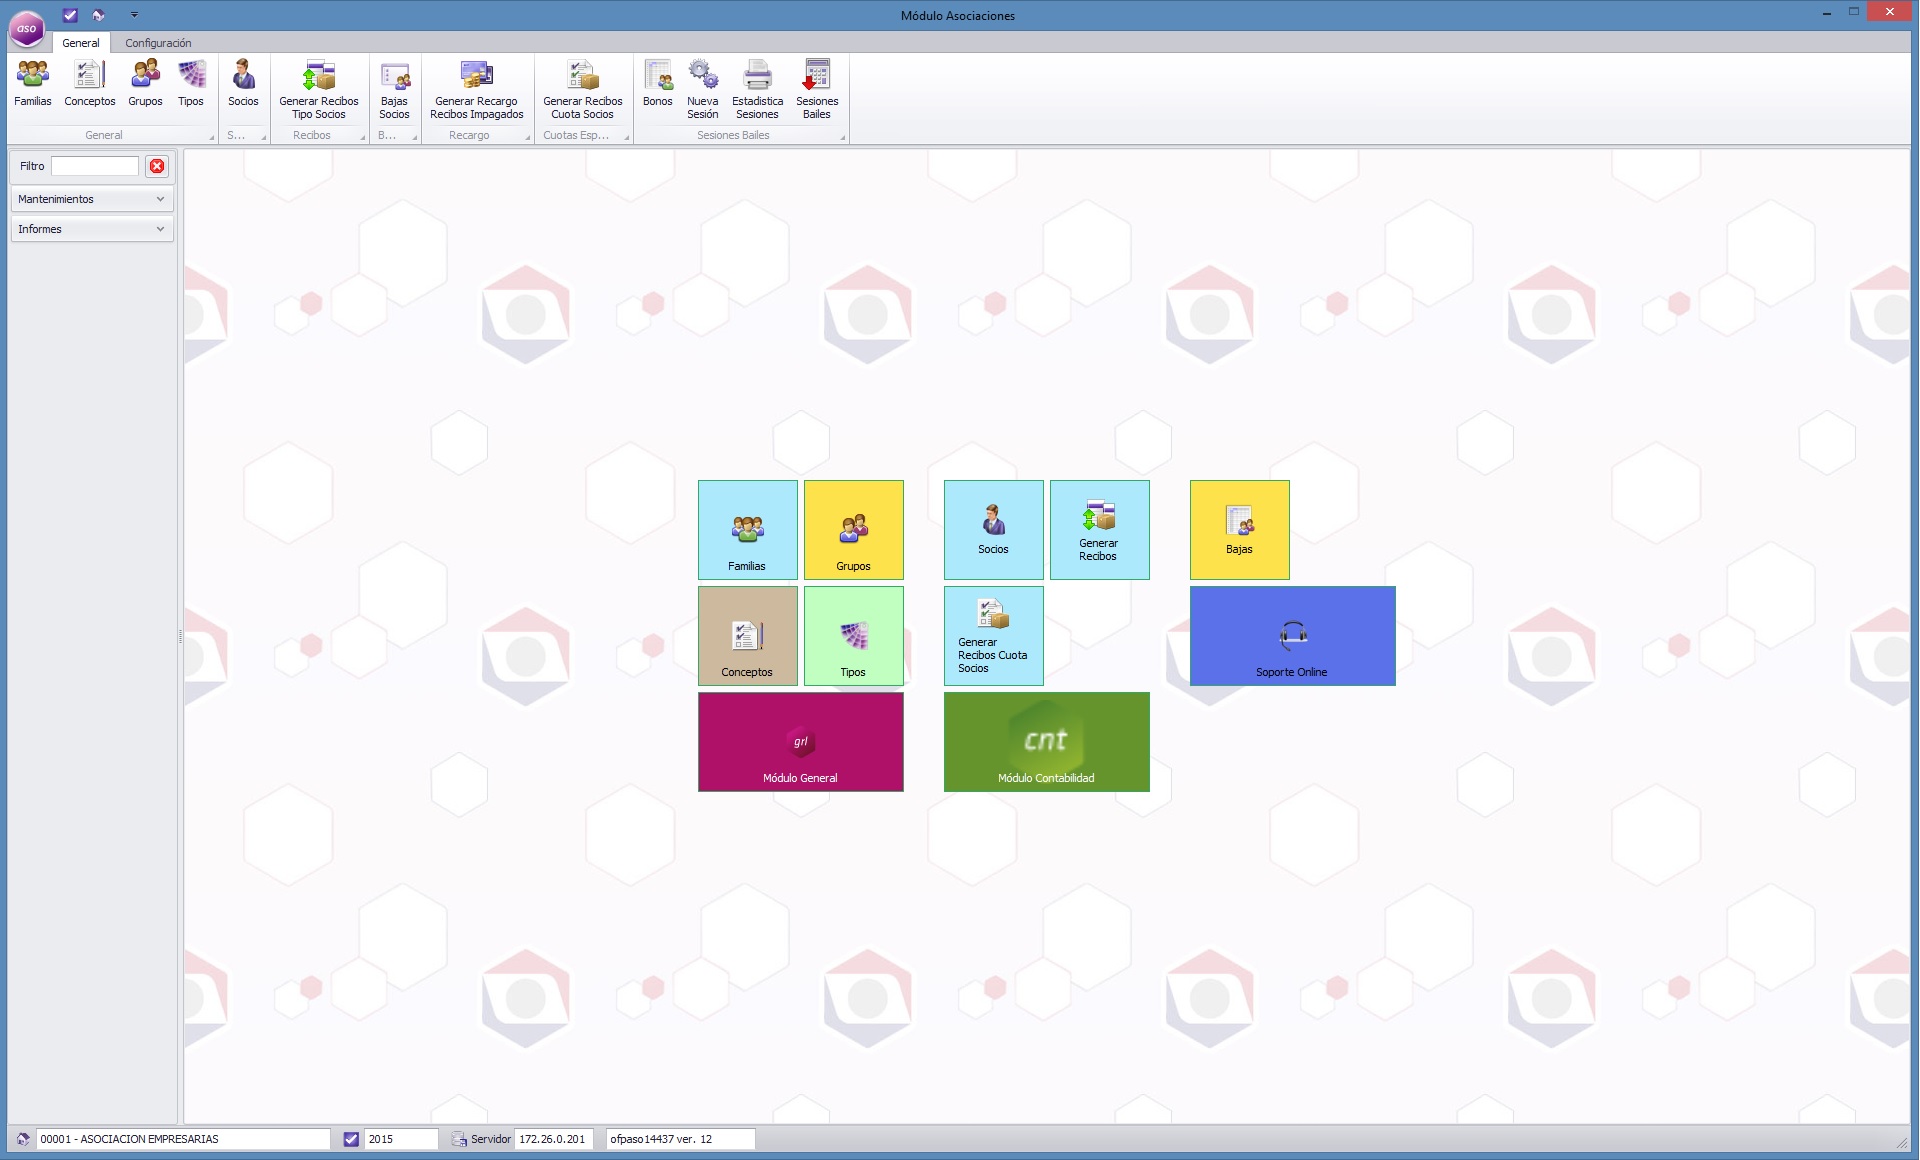The width and height of the screenshot is (1920, 1160).
Task: Open the yellow Bajas tile
Action: pos(1240,530)
